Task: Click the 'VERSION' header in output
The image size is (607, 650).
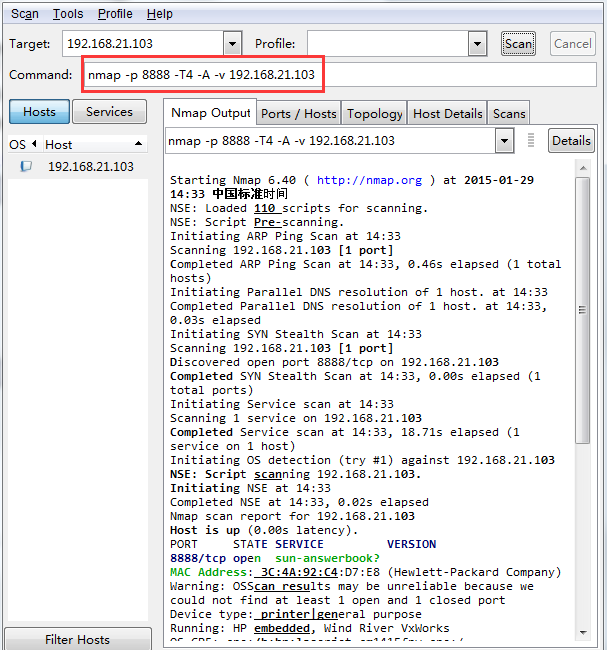Action: [411, 544]
